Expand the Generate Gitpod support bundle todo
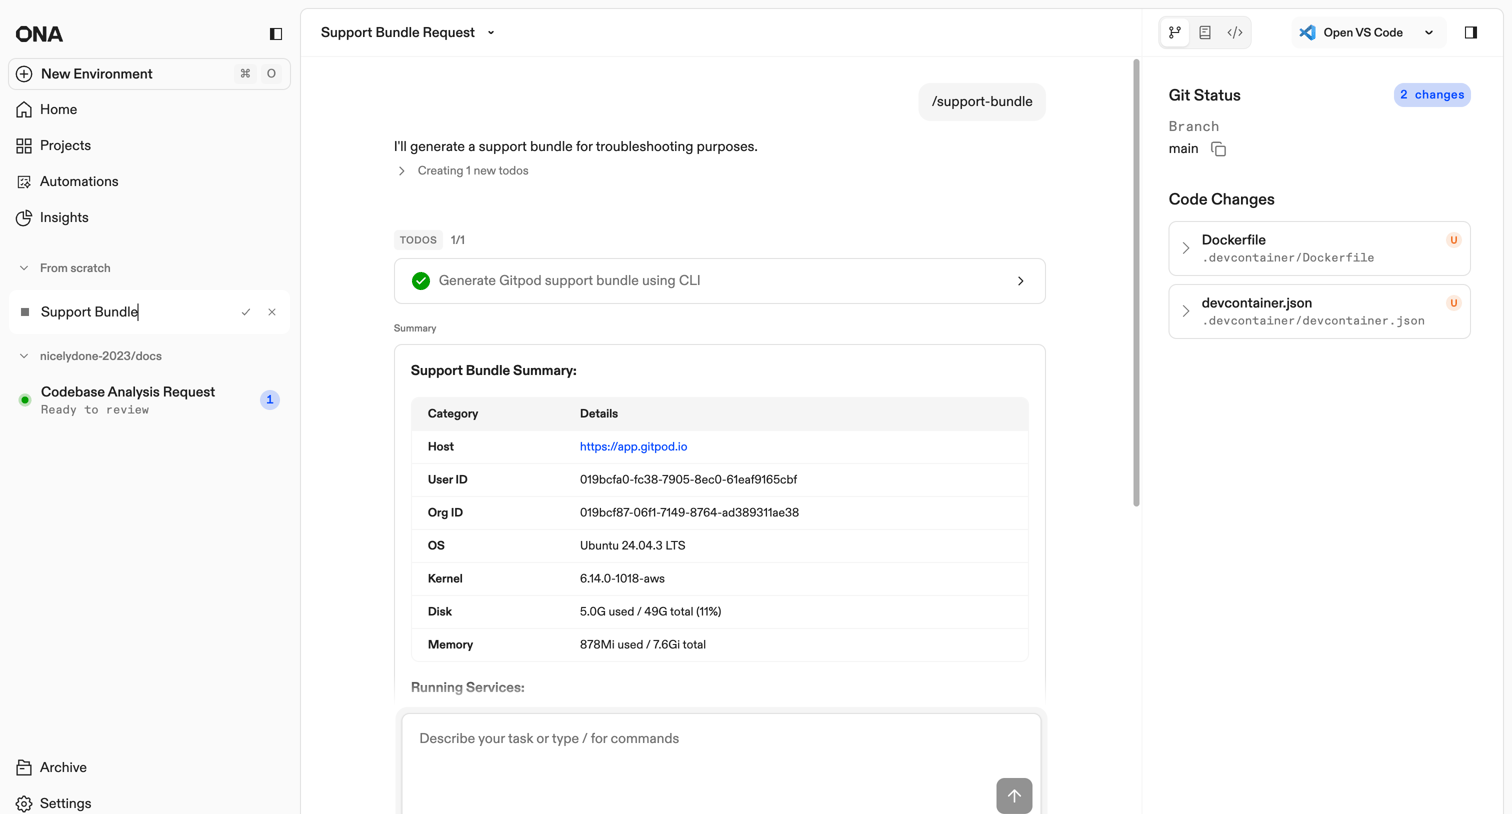 (x=720, y=281)
